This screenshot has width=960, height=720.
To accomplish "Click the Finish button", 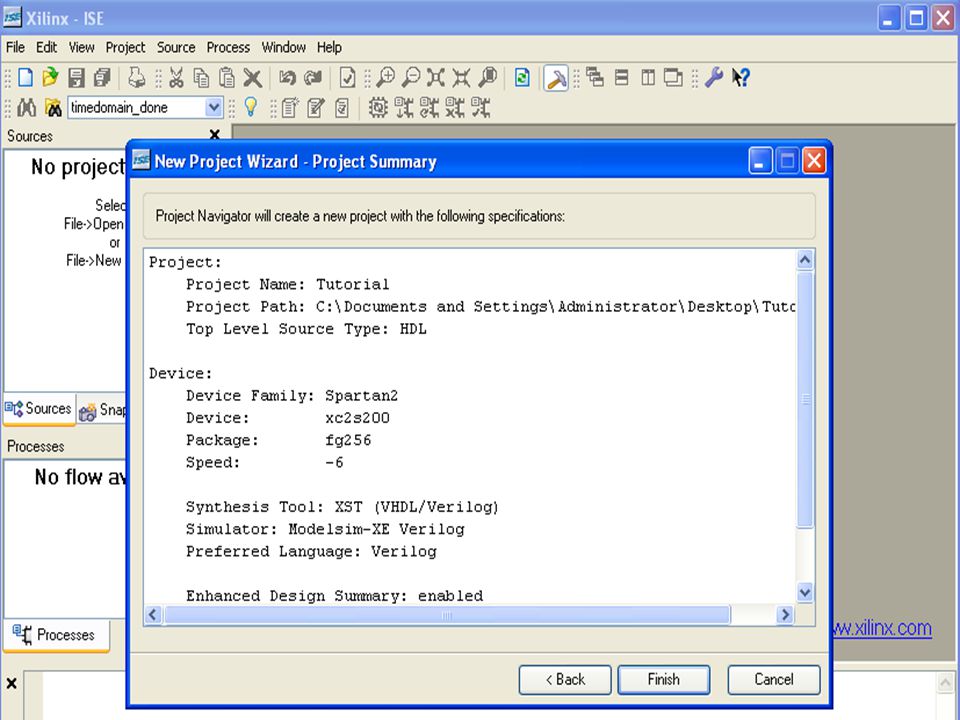I will (x=664, y=680).
